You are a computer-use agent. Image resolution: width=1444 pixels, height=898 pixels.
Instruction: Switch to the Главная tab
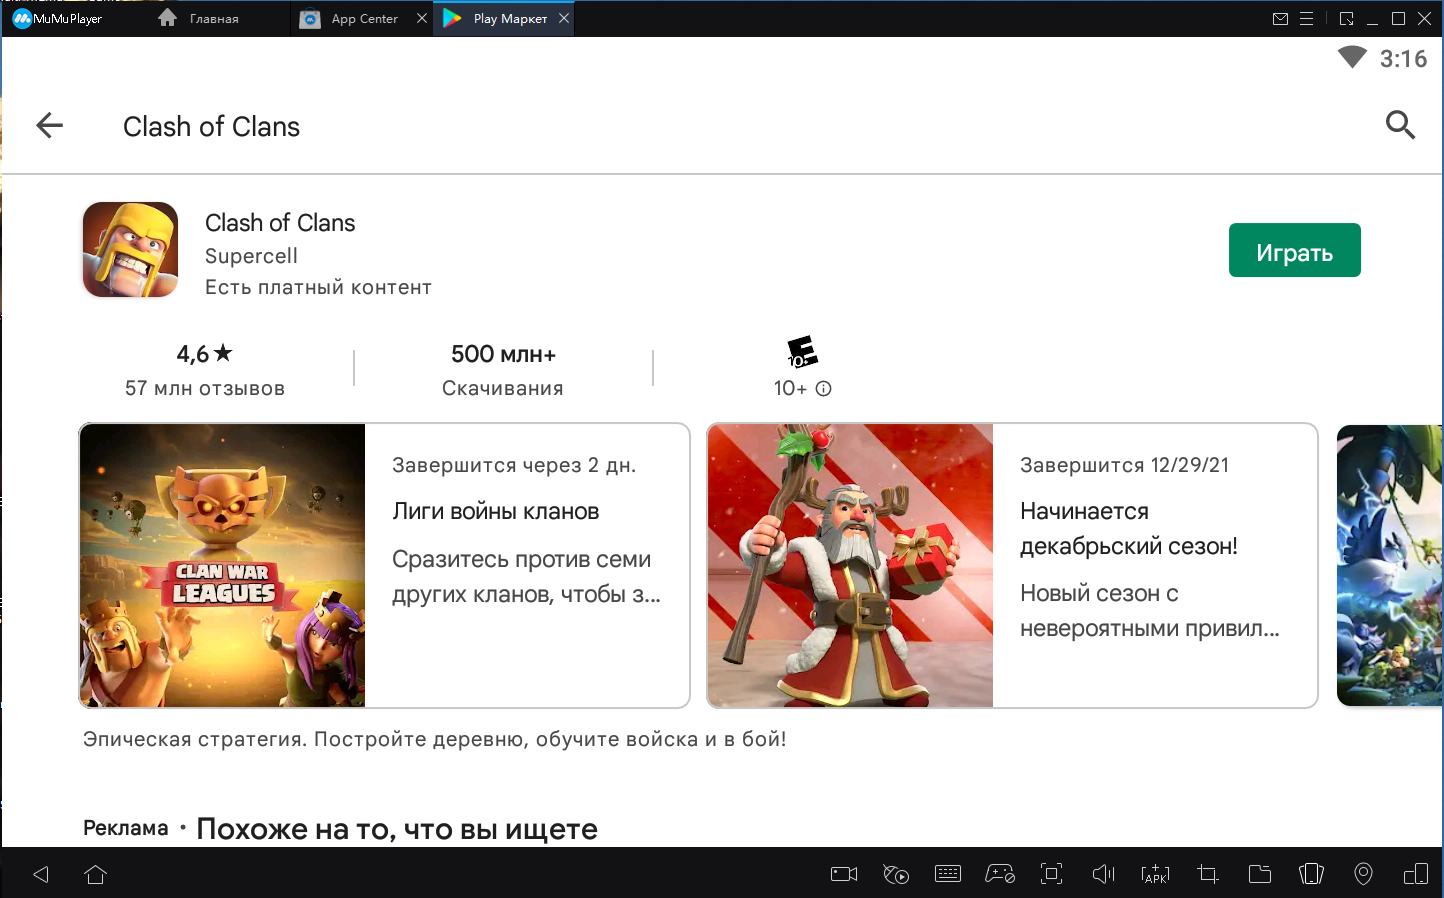point(199,18)
